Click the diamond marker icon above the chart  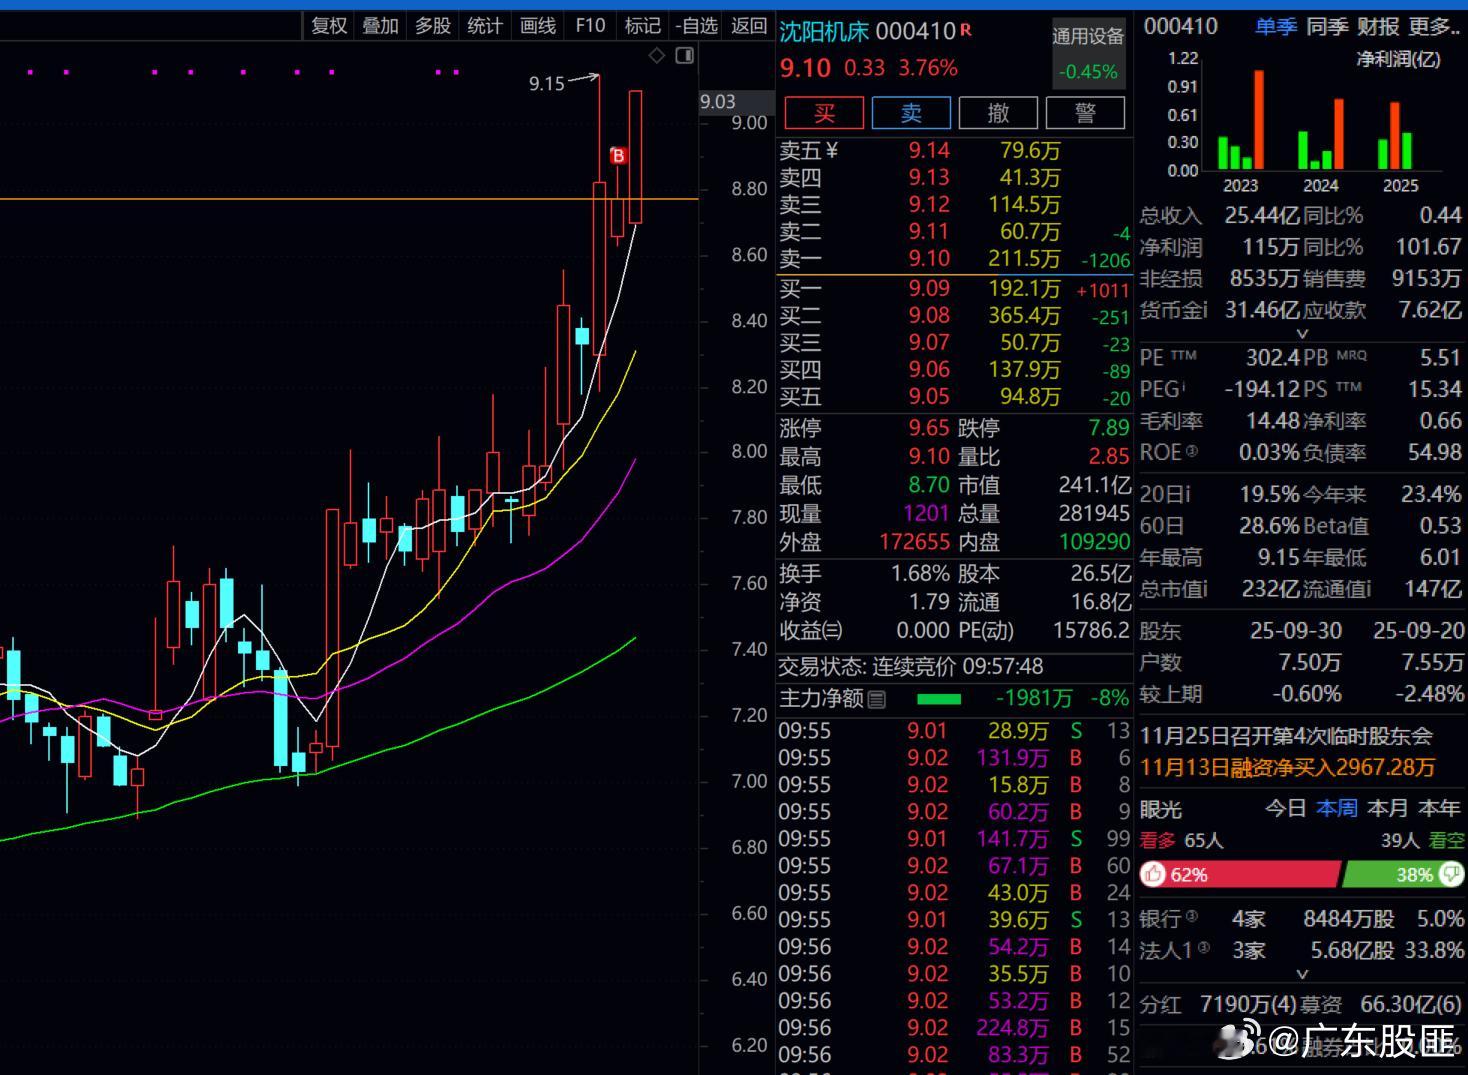(x=657, y=56)
